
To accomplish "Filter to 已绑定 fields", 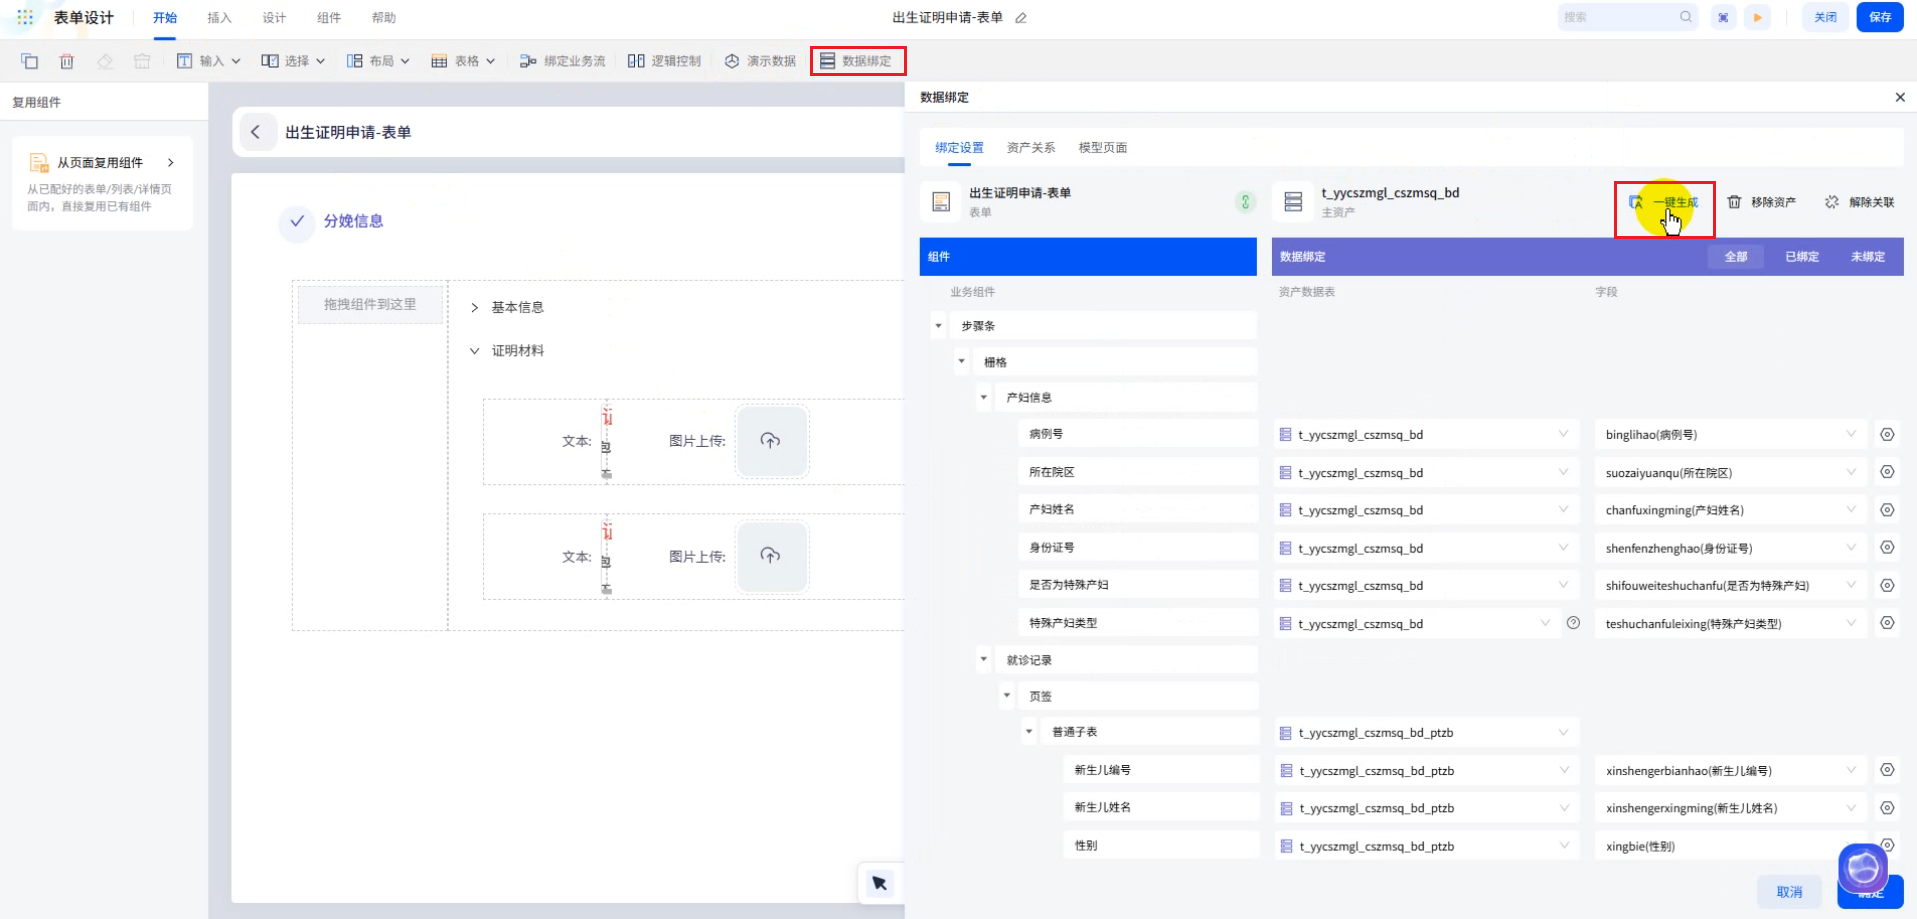I will [1802, 257].
